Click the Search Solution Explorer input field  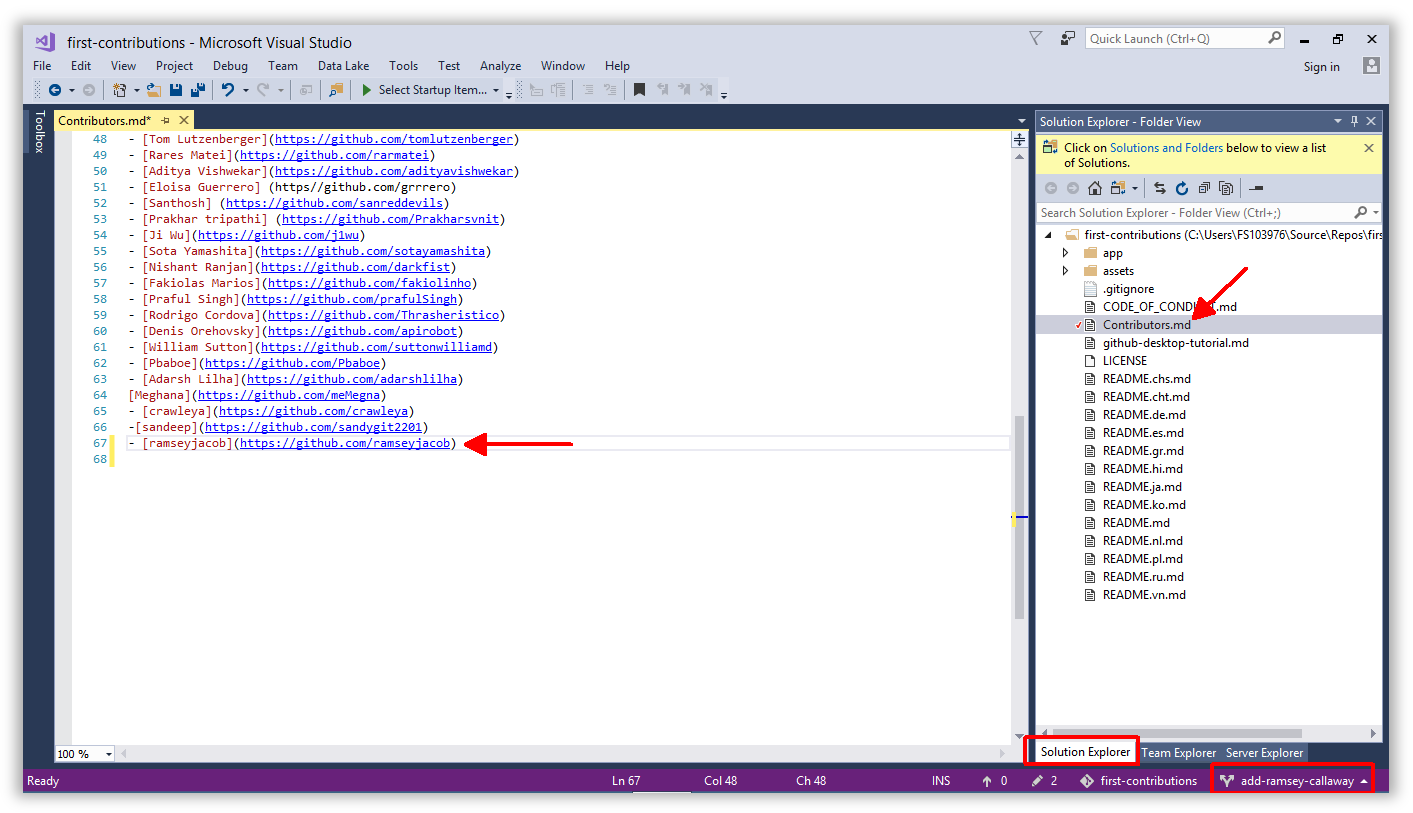[x=1195, y=213]
